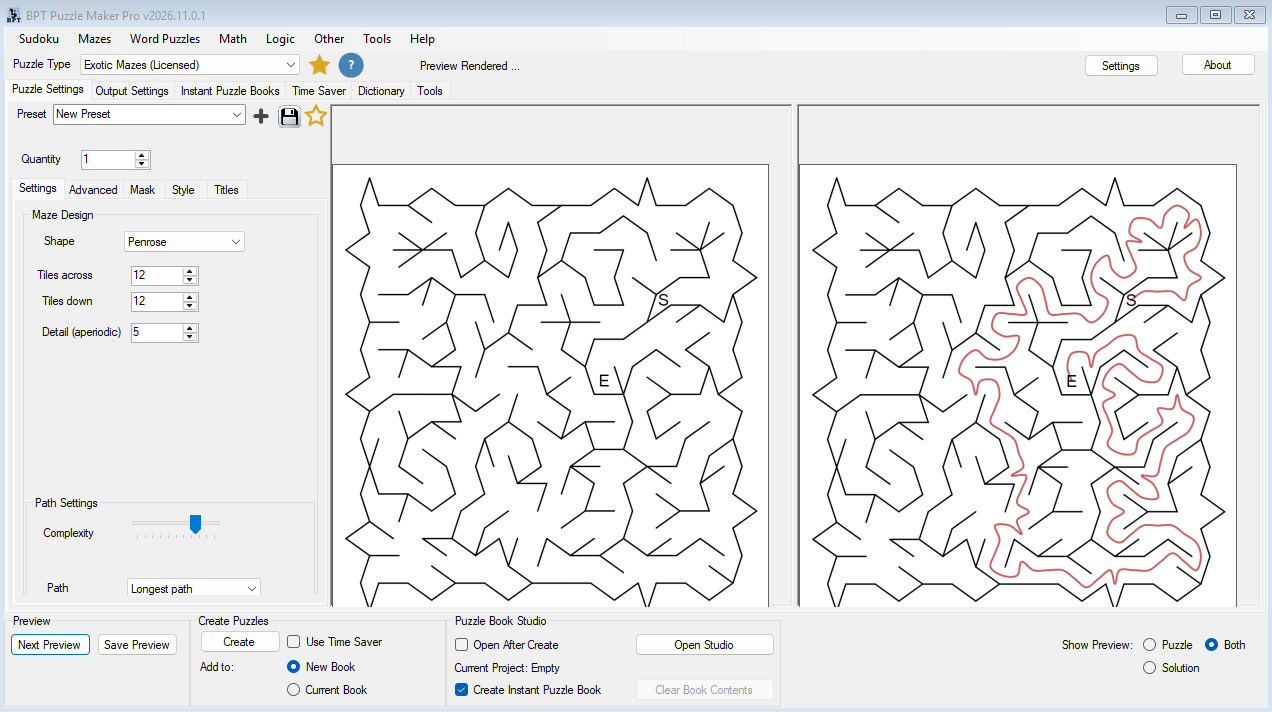The width and height of the screenshot is (1272, 712).
Task: Click the Tiles across input field
Action: click(157, 275)
